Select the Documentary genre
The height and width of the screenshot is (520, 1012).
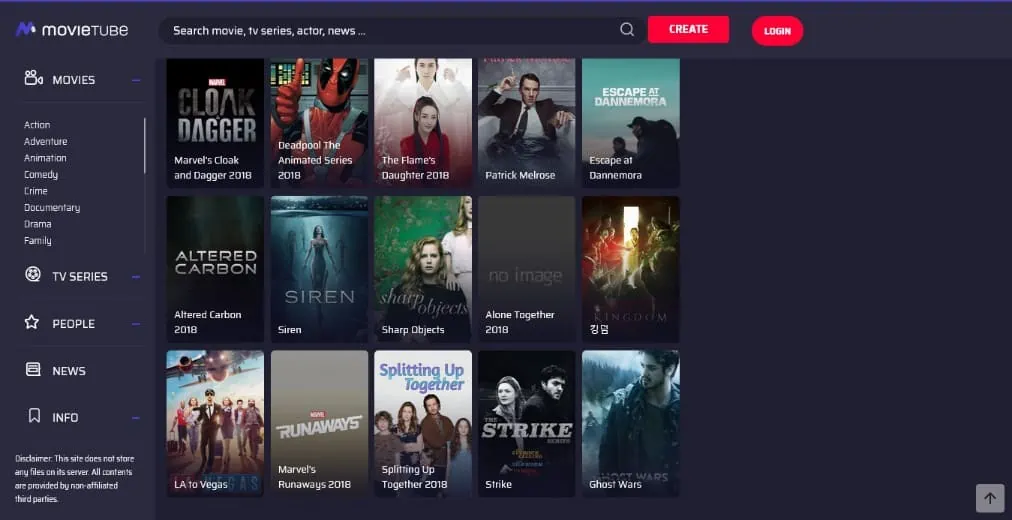tap(52, 208)
